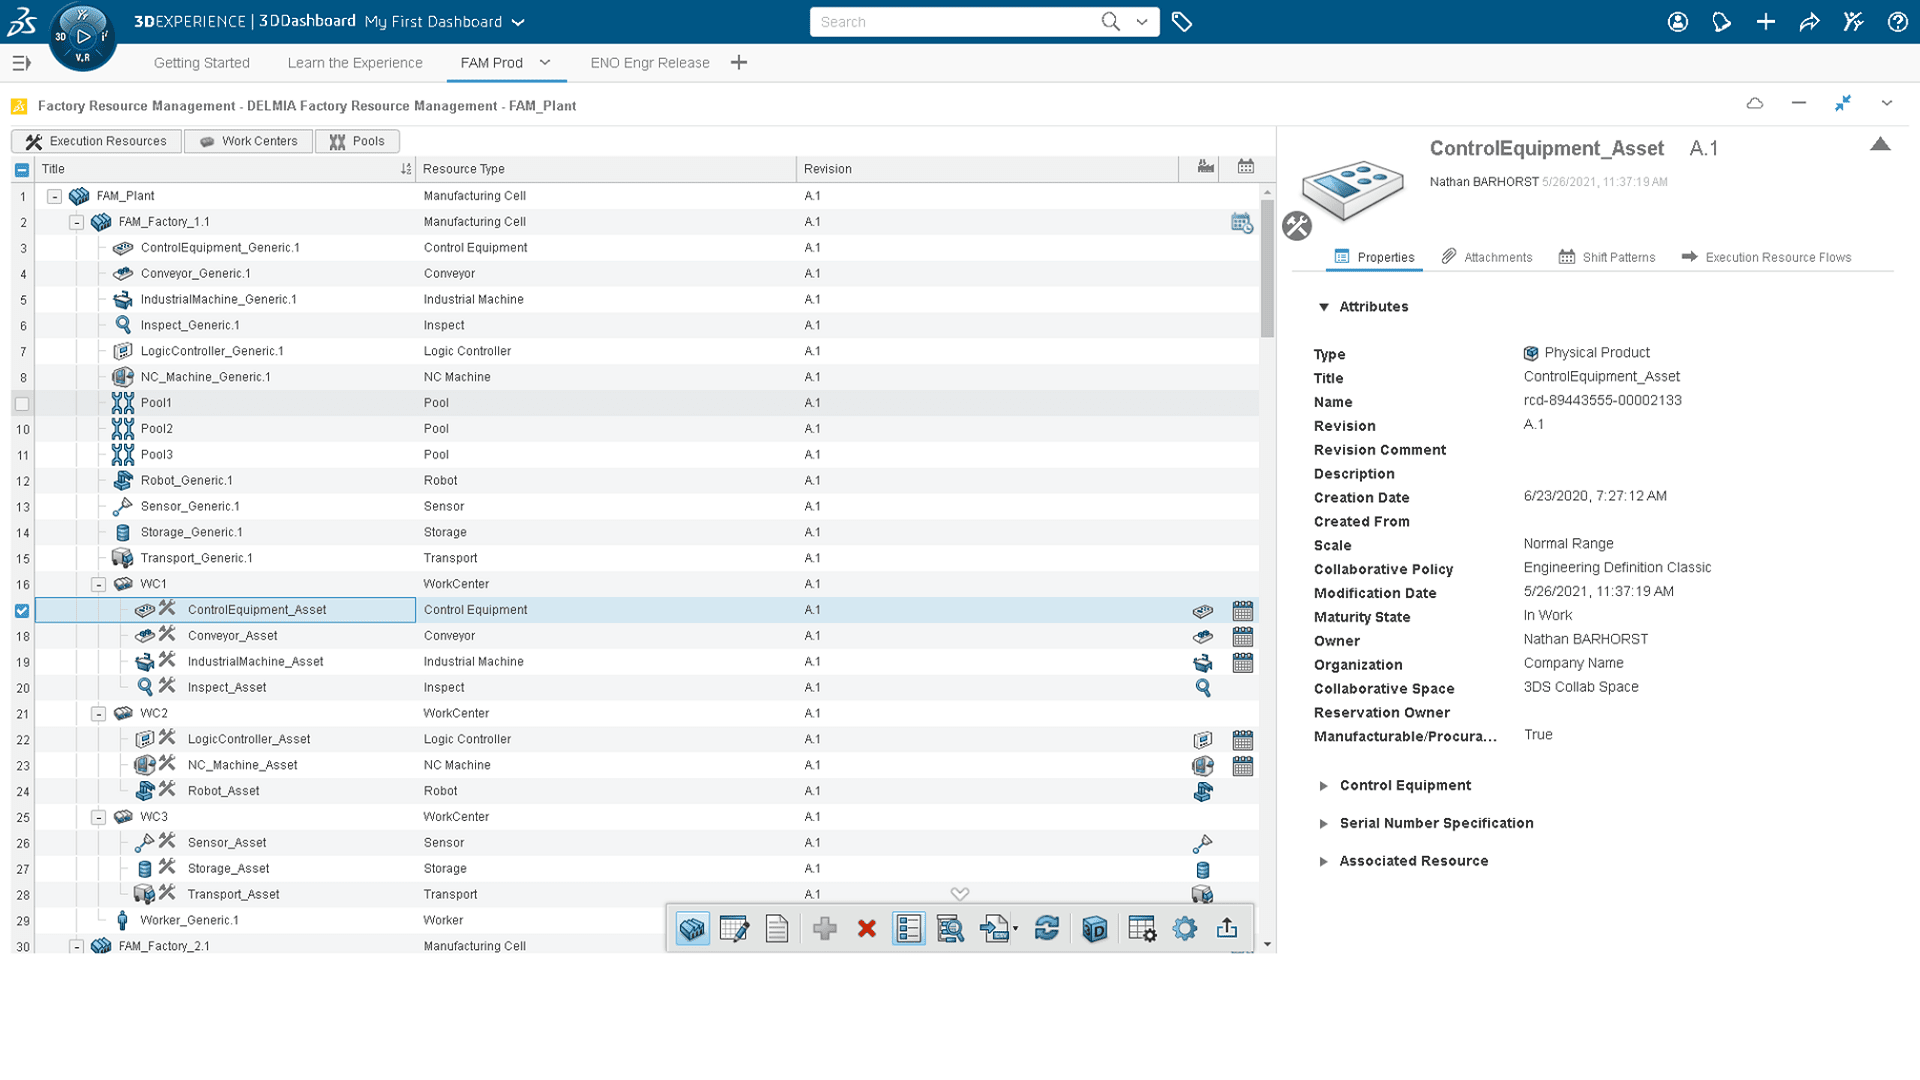Viewport: 1920px width, 1080px height.
Task: Click the search input field in top bar
Action: pyautogui.click(x=961, y=21)
